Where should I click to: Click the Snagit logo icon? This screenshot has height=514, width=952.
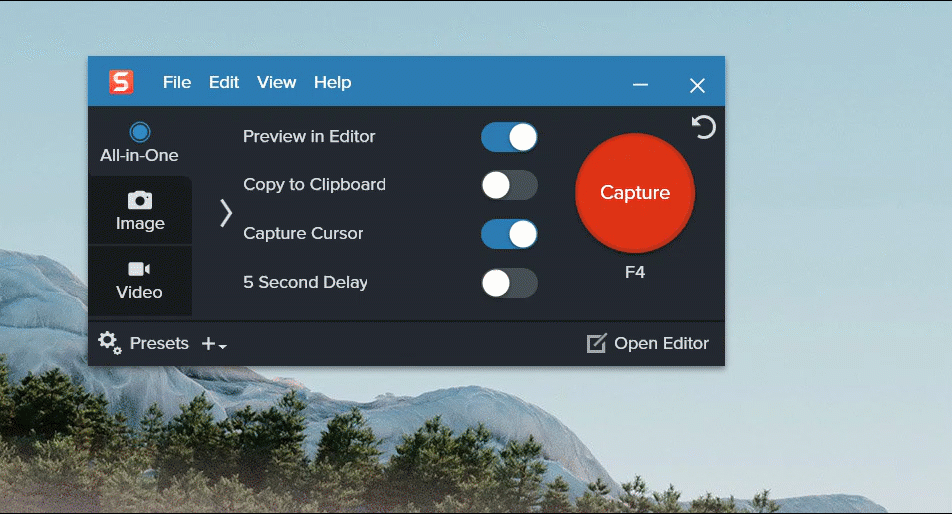pyautogui.click(x=121, y=82)
